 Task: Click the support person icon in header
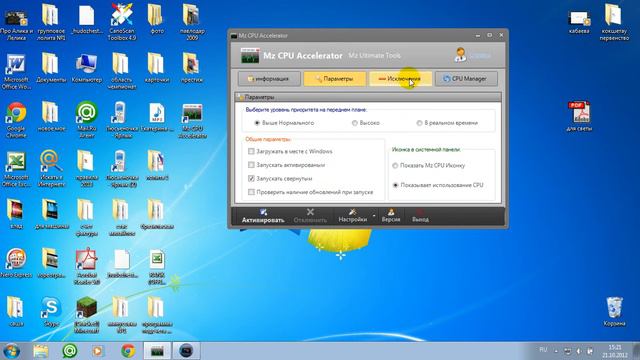(460, 55)
